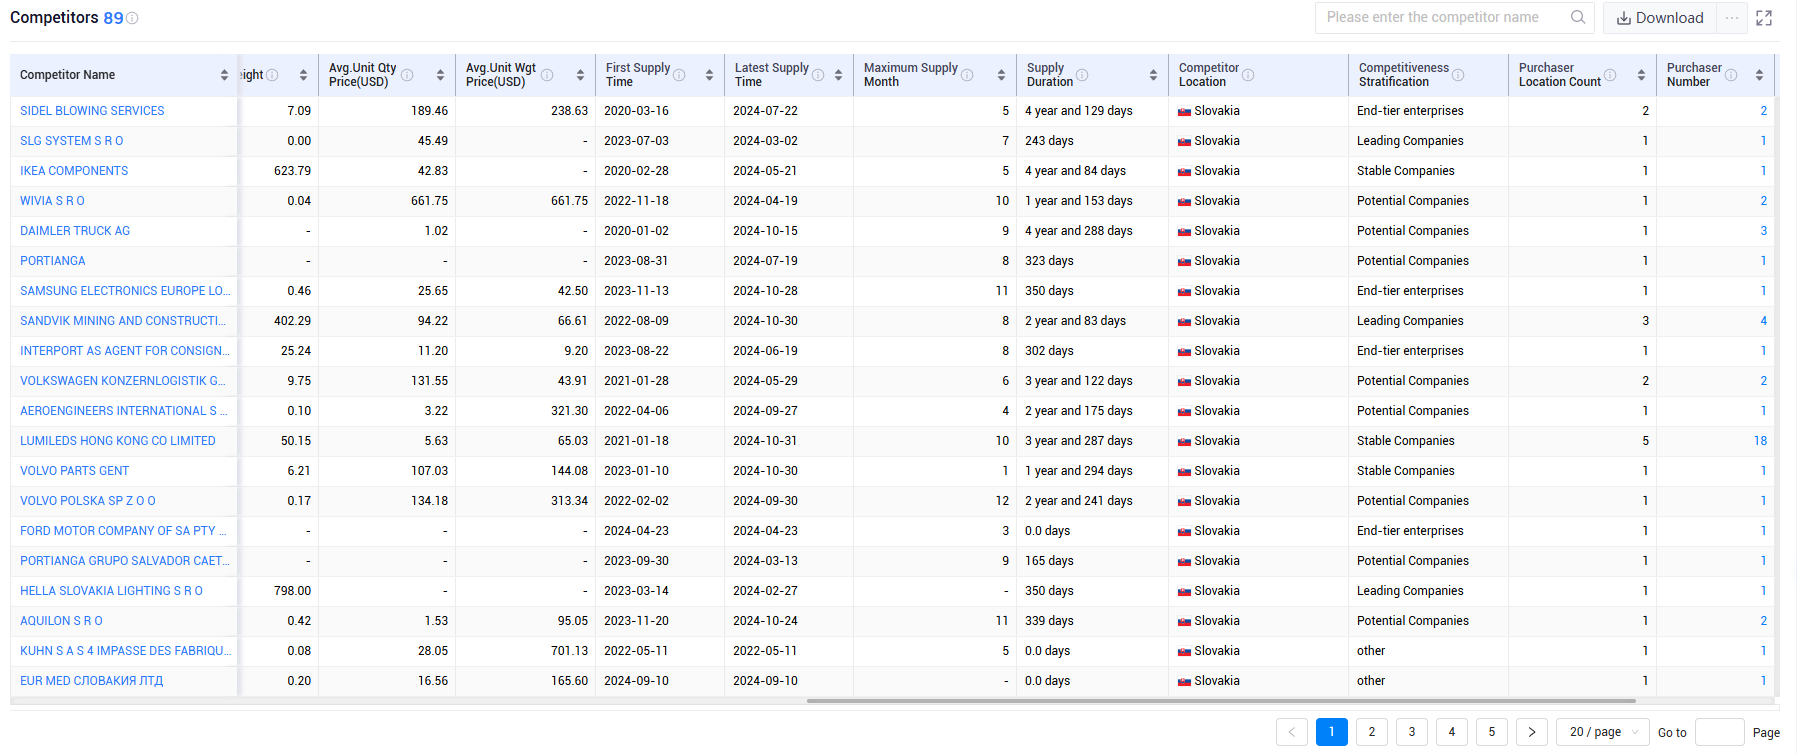1797x754 pixels.
Task: Click purchaser number 4 for SANDVIK
Action: pos(1764,321)
